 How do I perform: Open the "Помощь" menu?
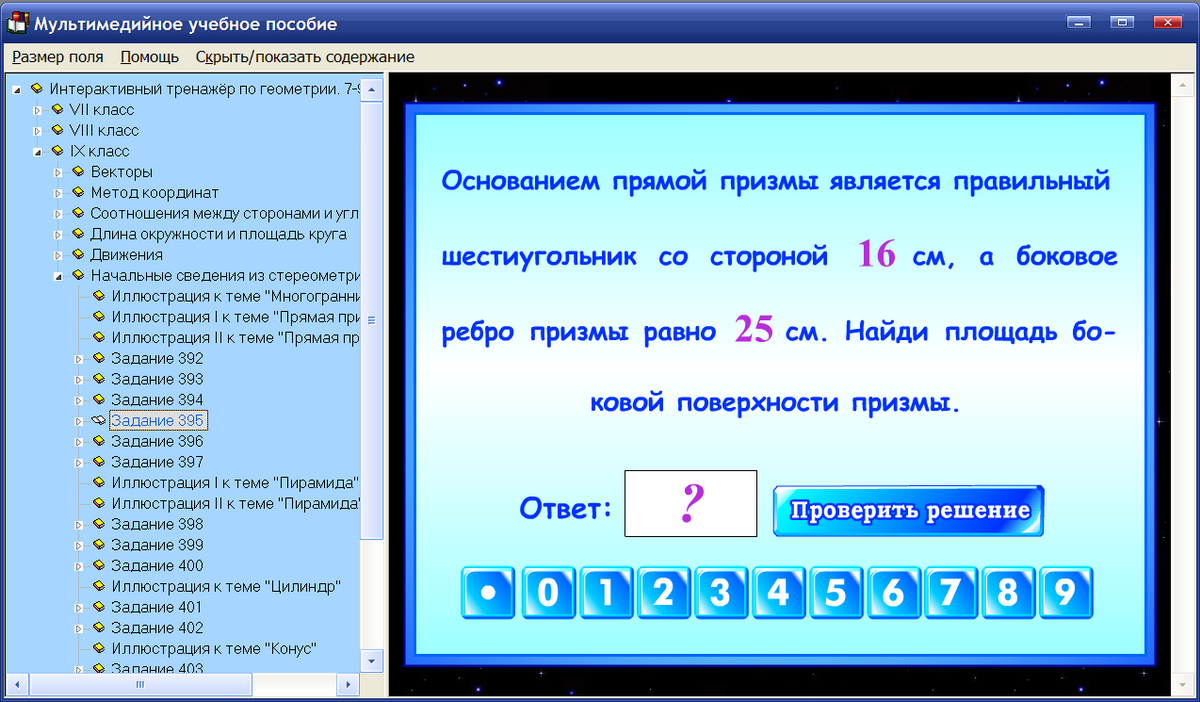[148, 57]
